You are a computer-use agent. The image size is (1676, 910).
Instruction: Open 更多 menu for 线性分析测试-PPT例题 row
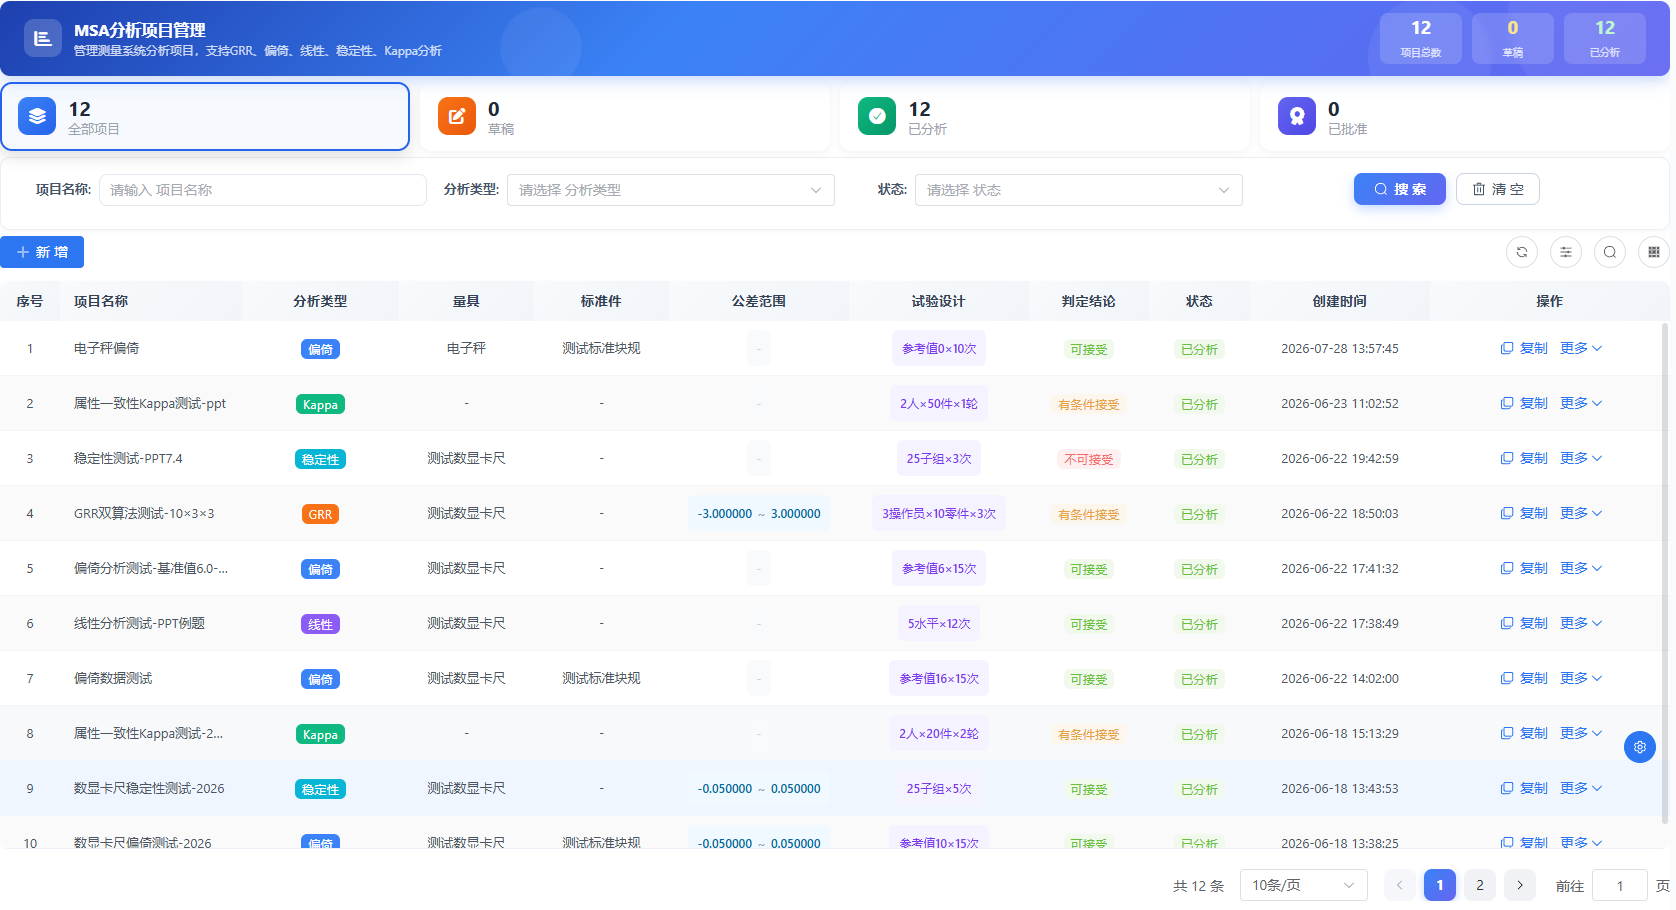point(1581,623)
